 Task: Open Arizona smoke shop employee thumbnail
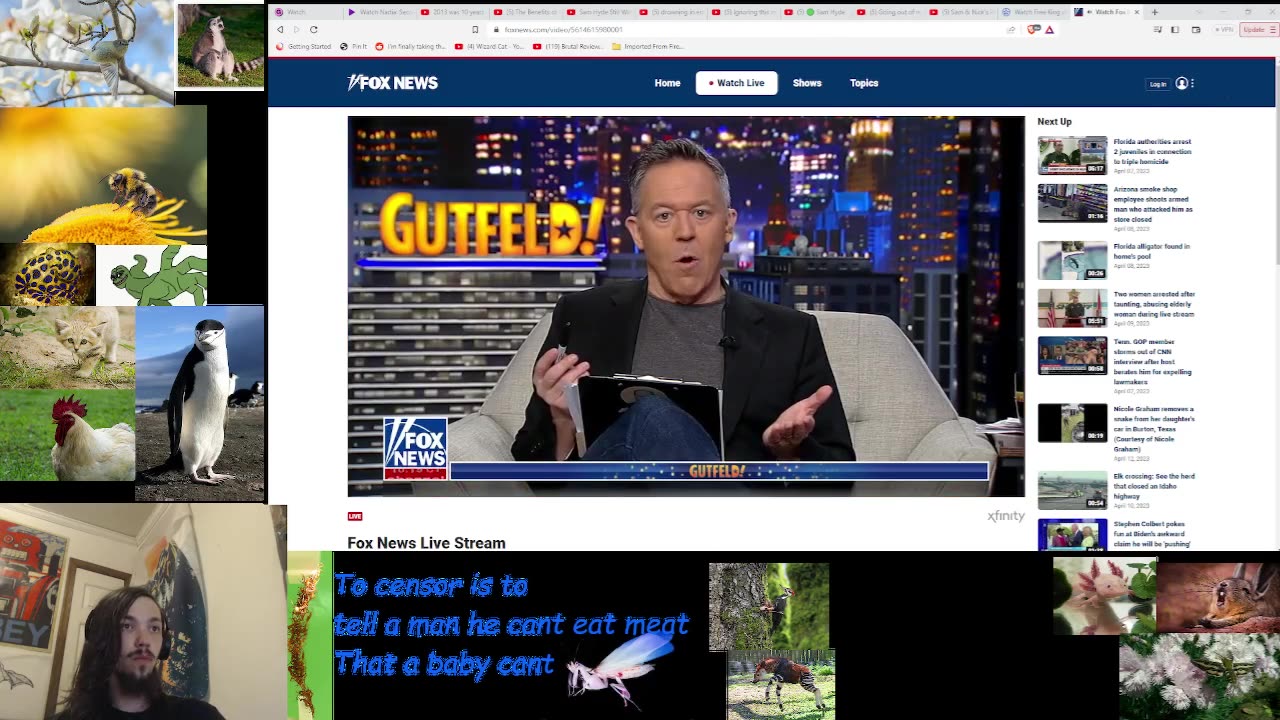[x=1072, y=203]
